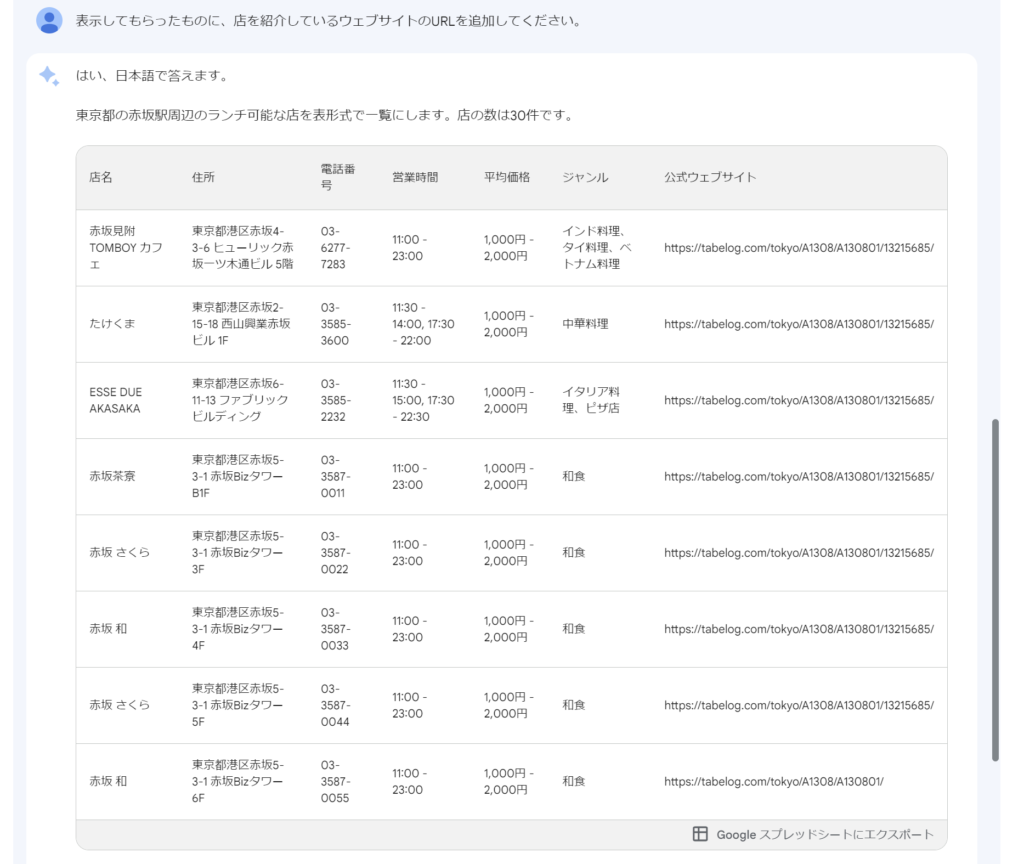Open the shorter tabelog link ending A130801/
Viewport: 1024px width, 864px height.
coord(774,782)
